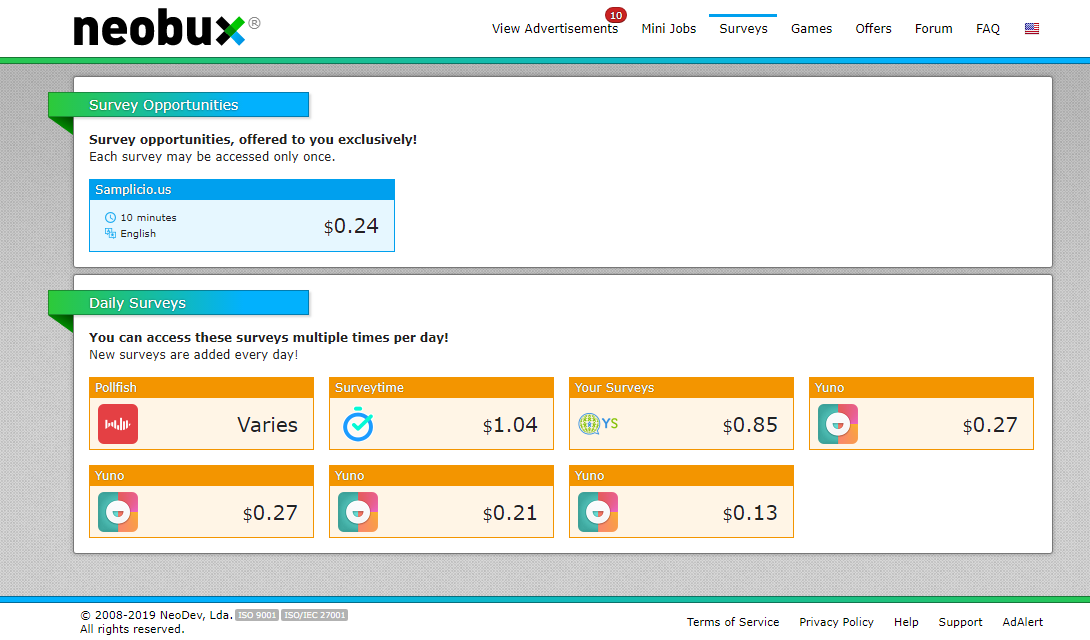The height and width of the screenshot is (640, 1090).
Task: Open View Advertisements in the navigation
Action: 555,28
